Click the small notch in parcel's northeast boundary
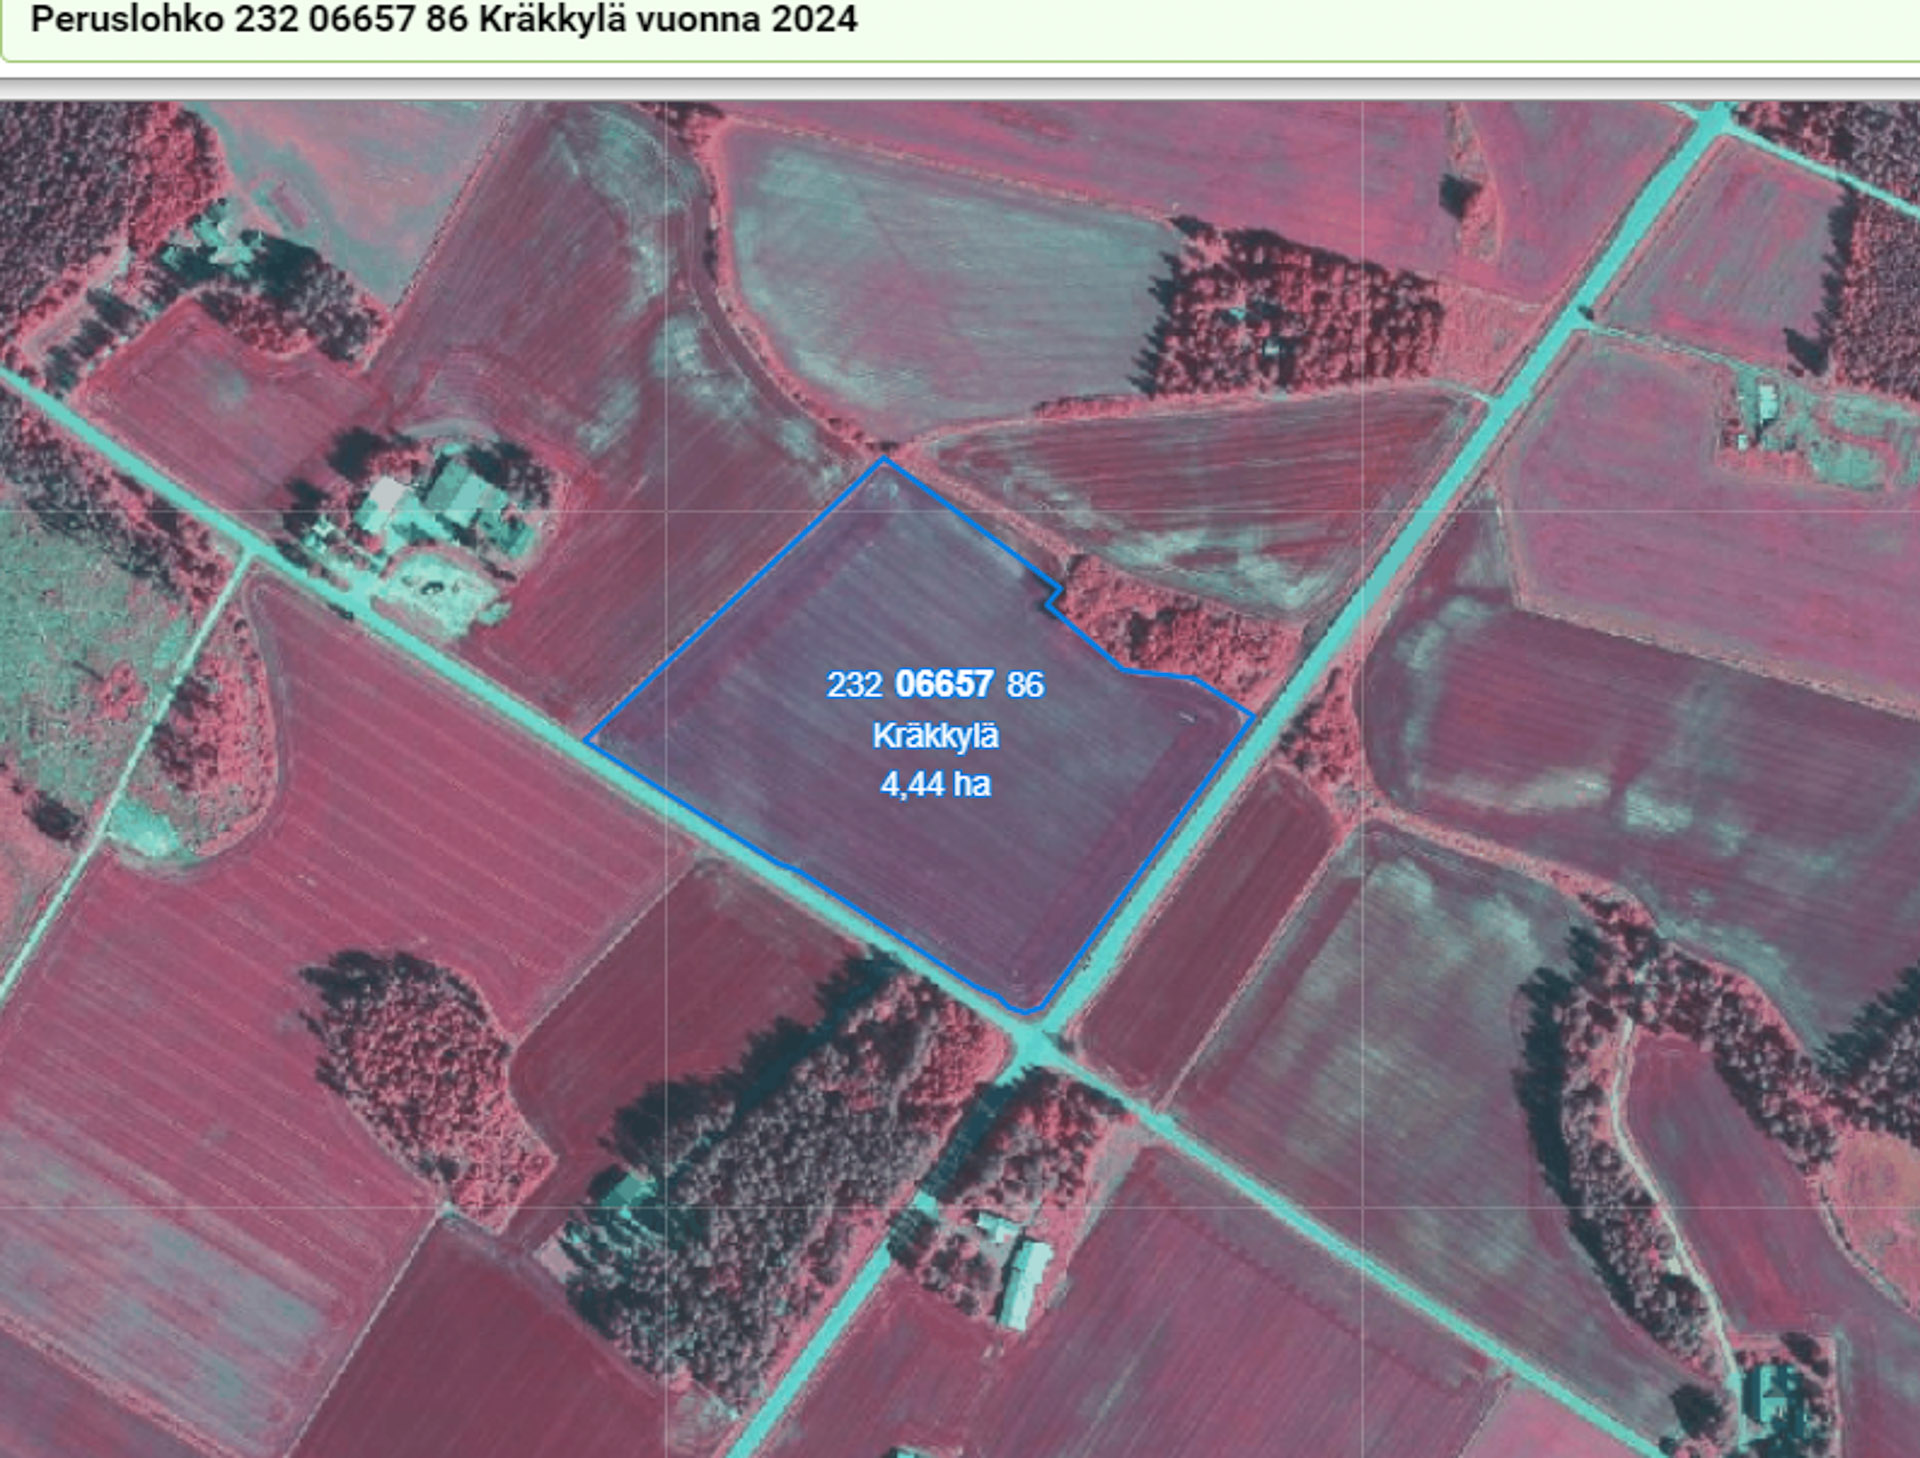This screenshot has width=1920, height=1458. click(1053, 596)
